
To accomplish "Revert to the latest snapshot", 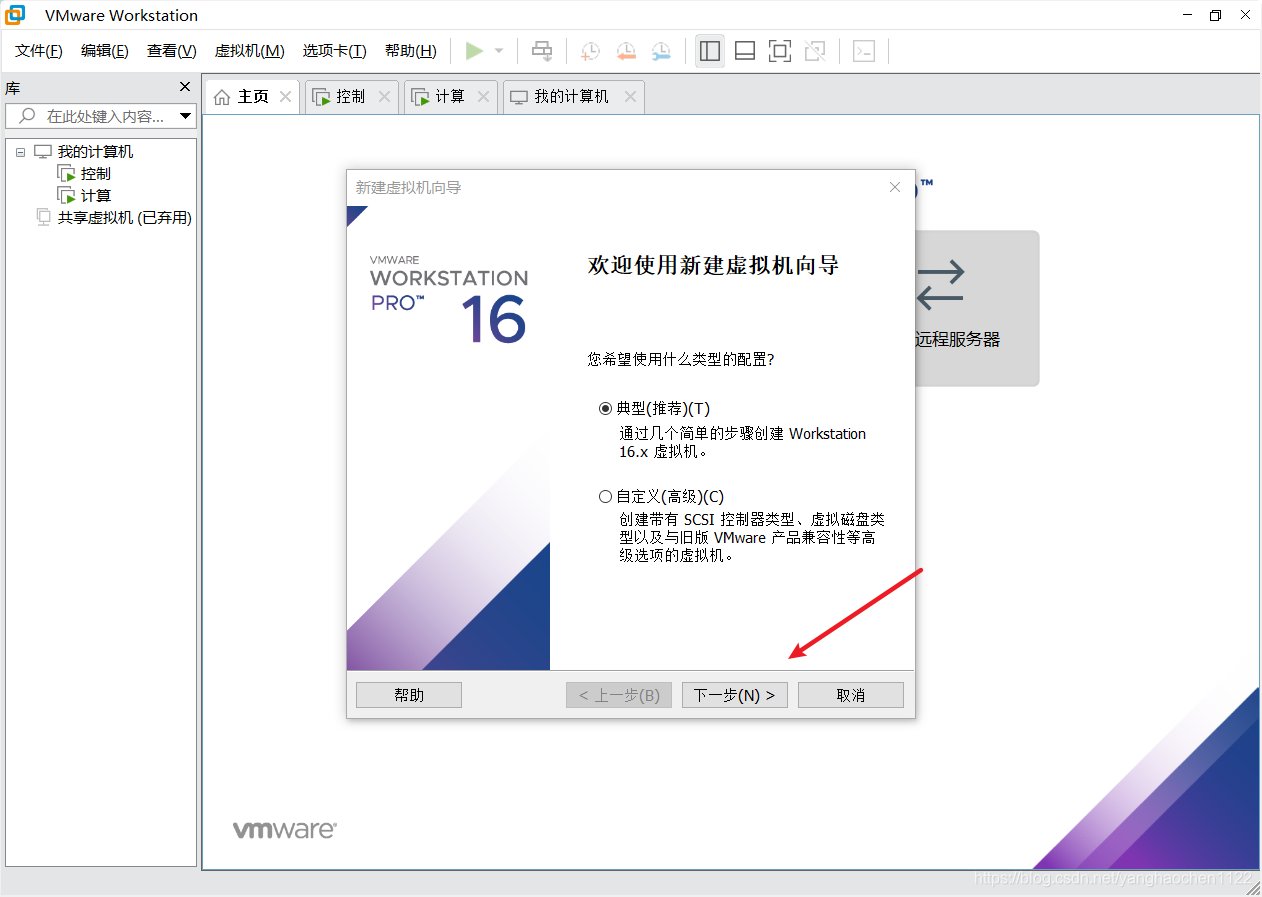I will (x=626, y=51).
